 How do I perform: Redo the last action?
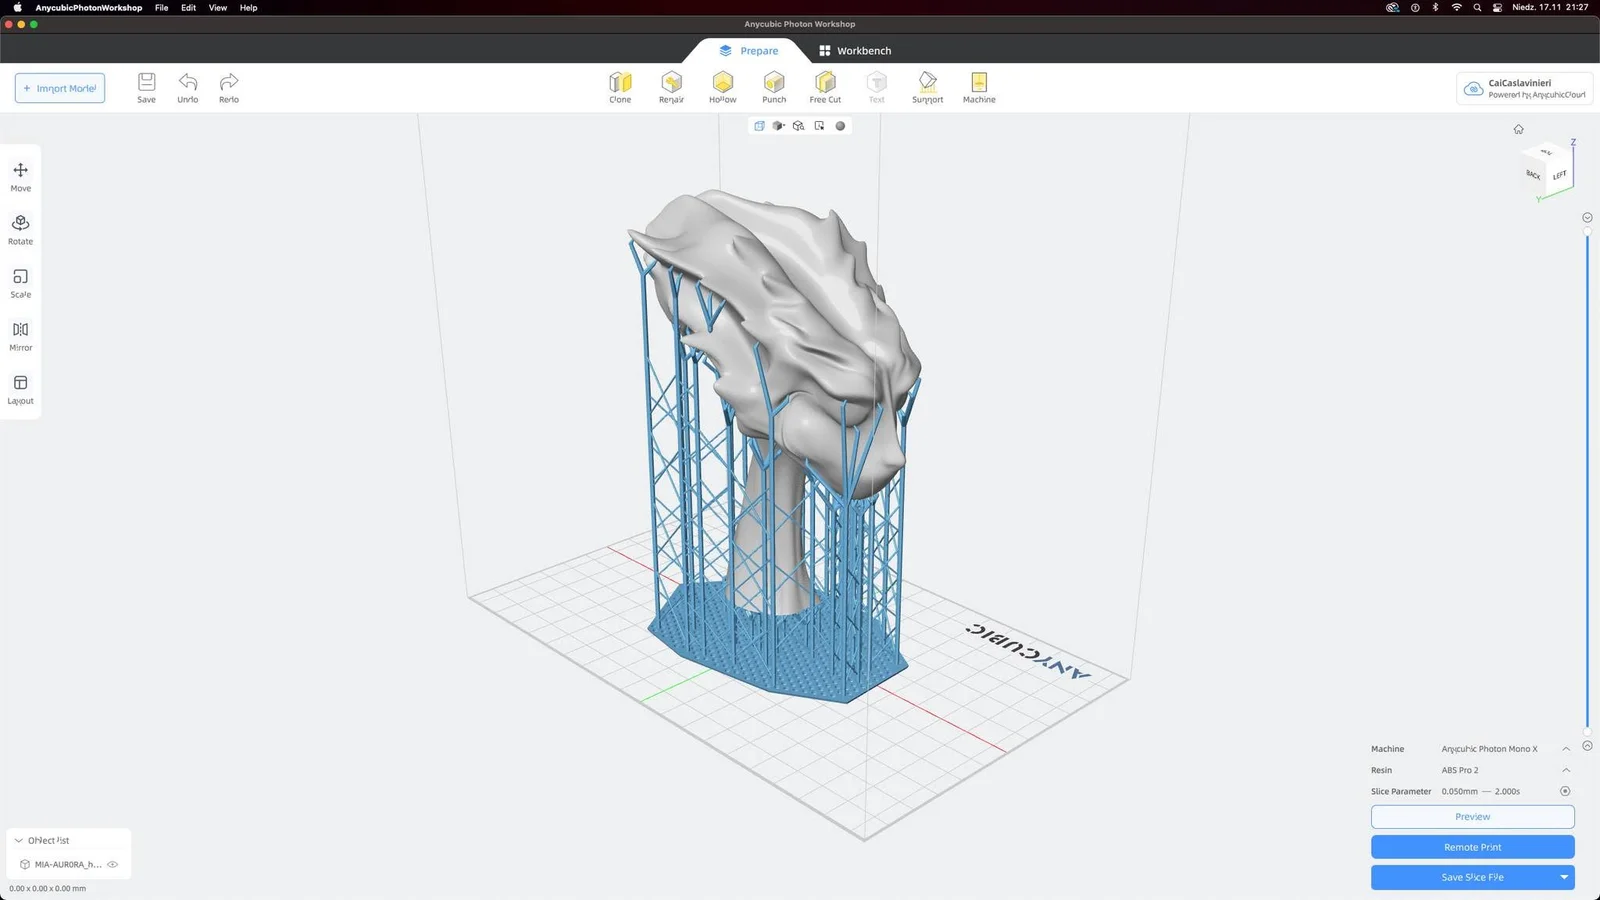click(x=229, y=87)
